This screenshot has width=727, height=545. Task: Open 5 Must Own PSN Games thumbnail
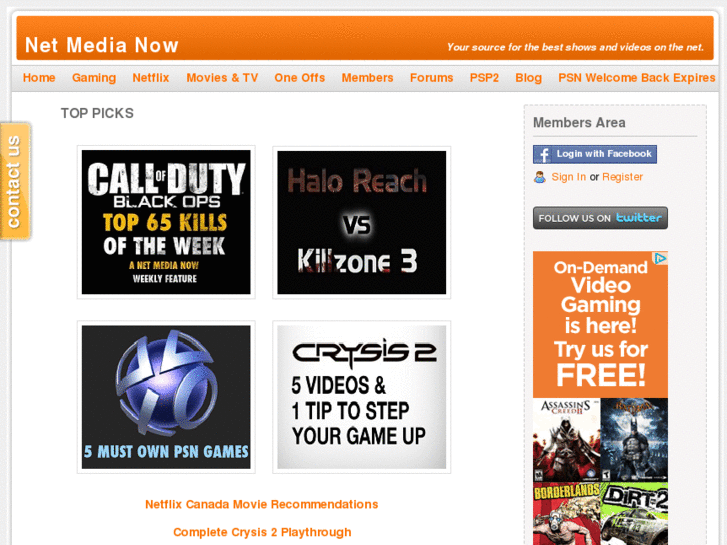[x=166, y=397]
